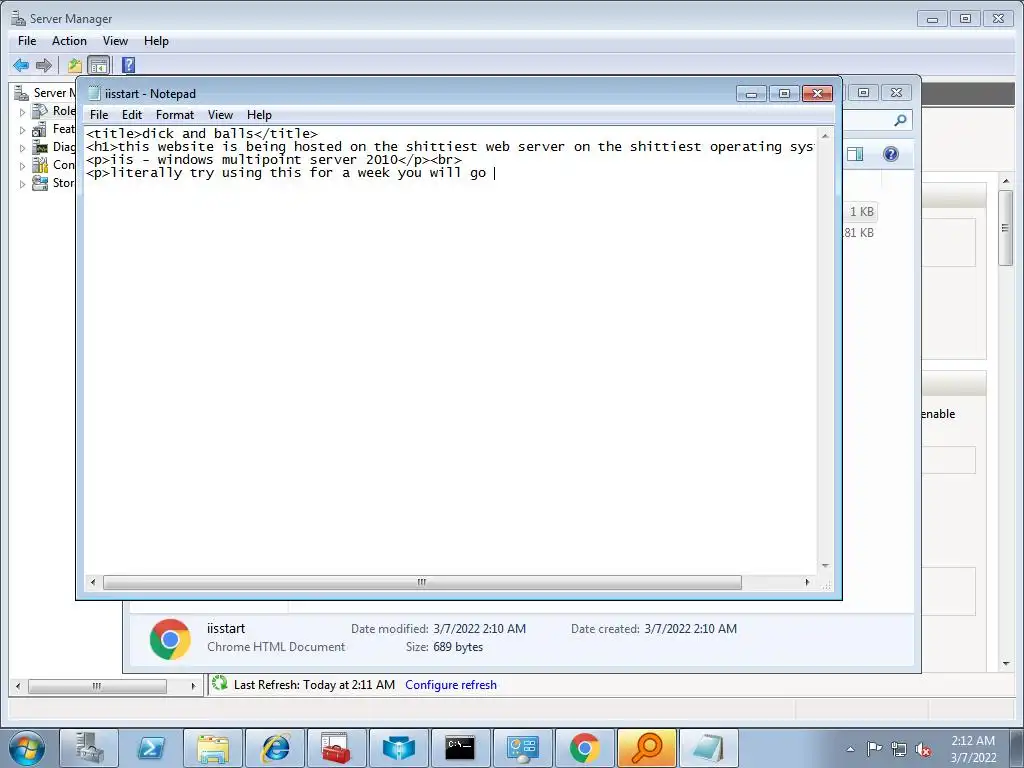The width and height of the screenshot is (1024, 768).
Task: Expand the Configuration tree node arrow
Action: tap(22, 166)
